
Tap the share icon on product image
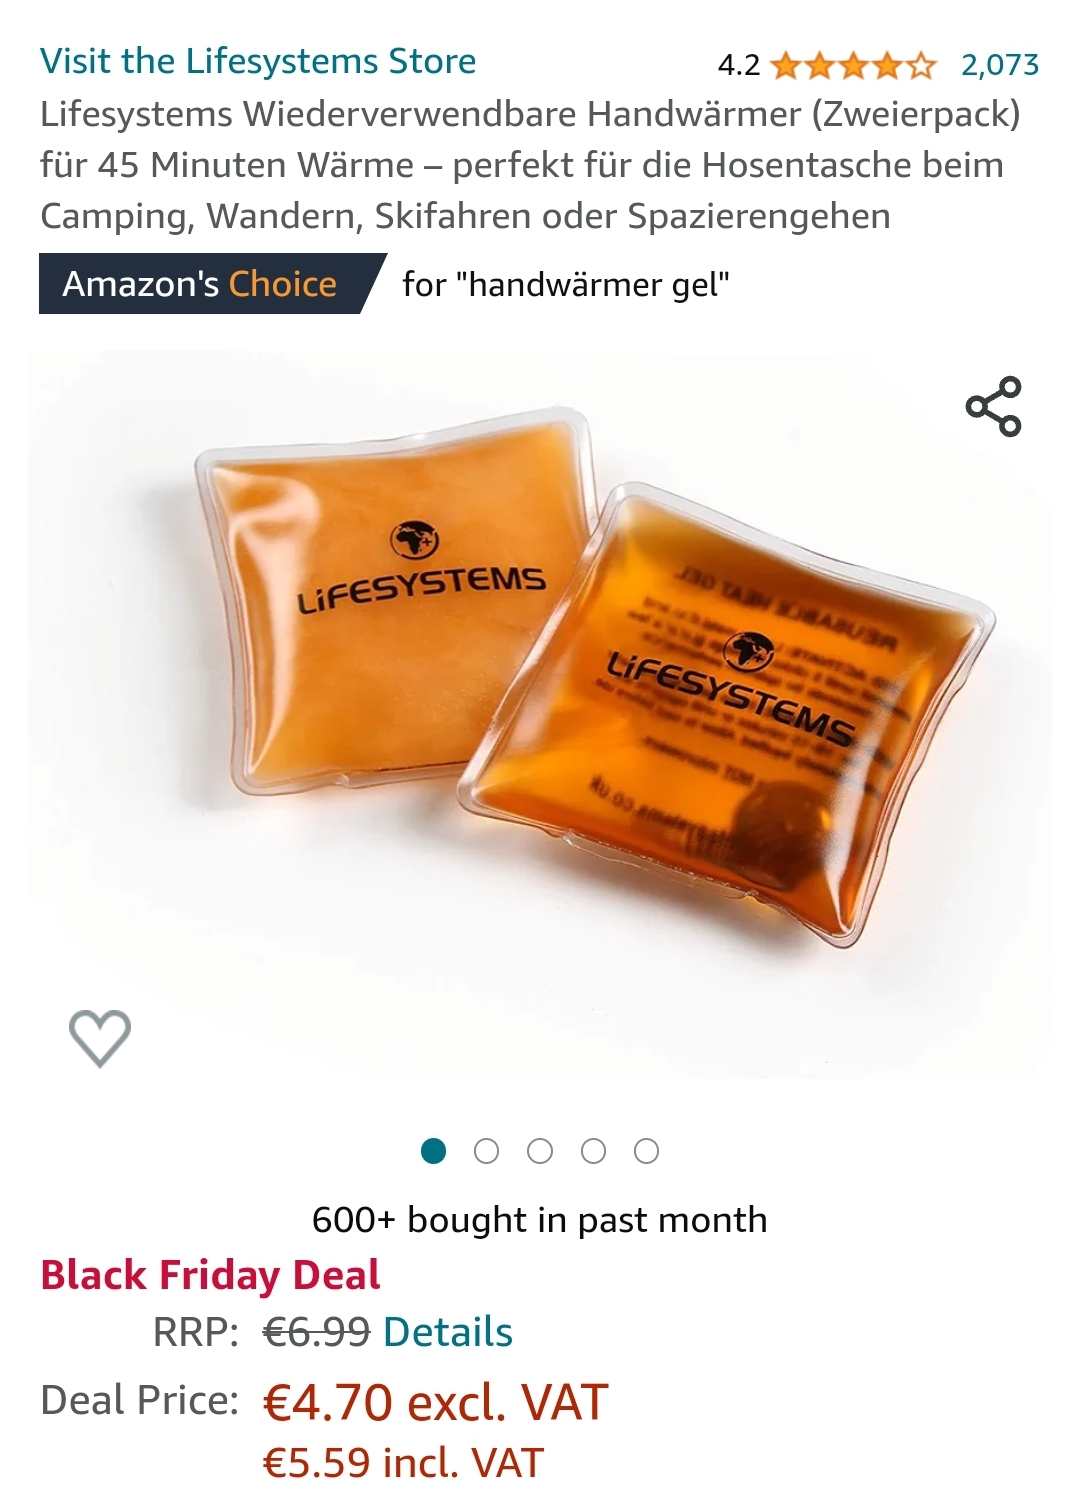(993, 406)
